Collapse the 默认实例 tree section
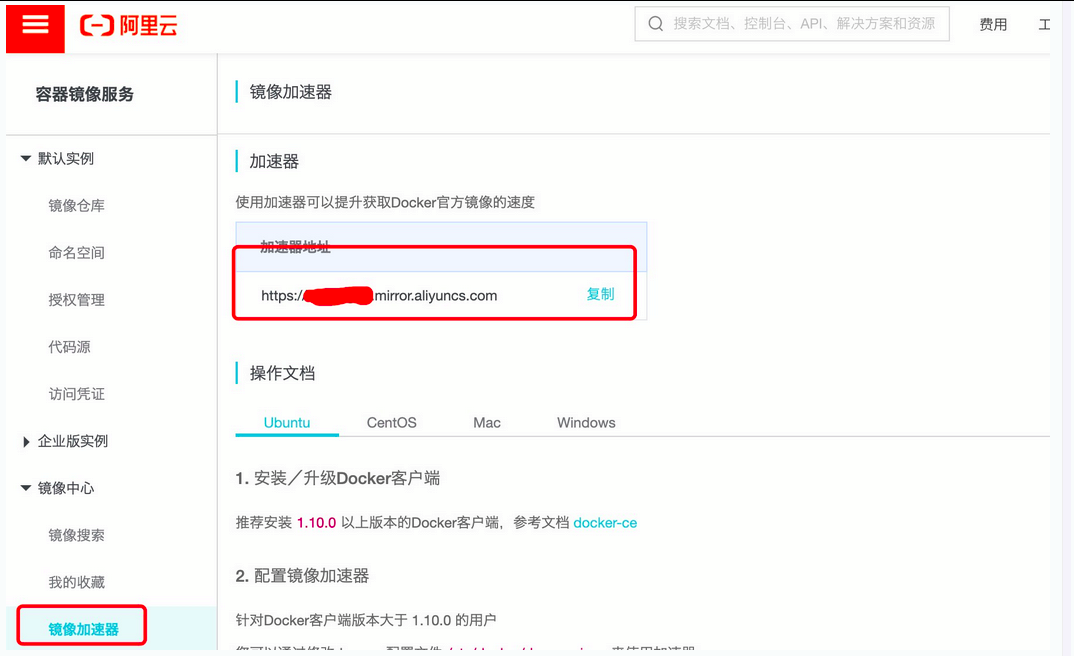Viewport: 1074px width, 656px height. point(26,158)
